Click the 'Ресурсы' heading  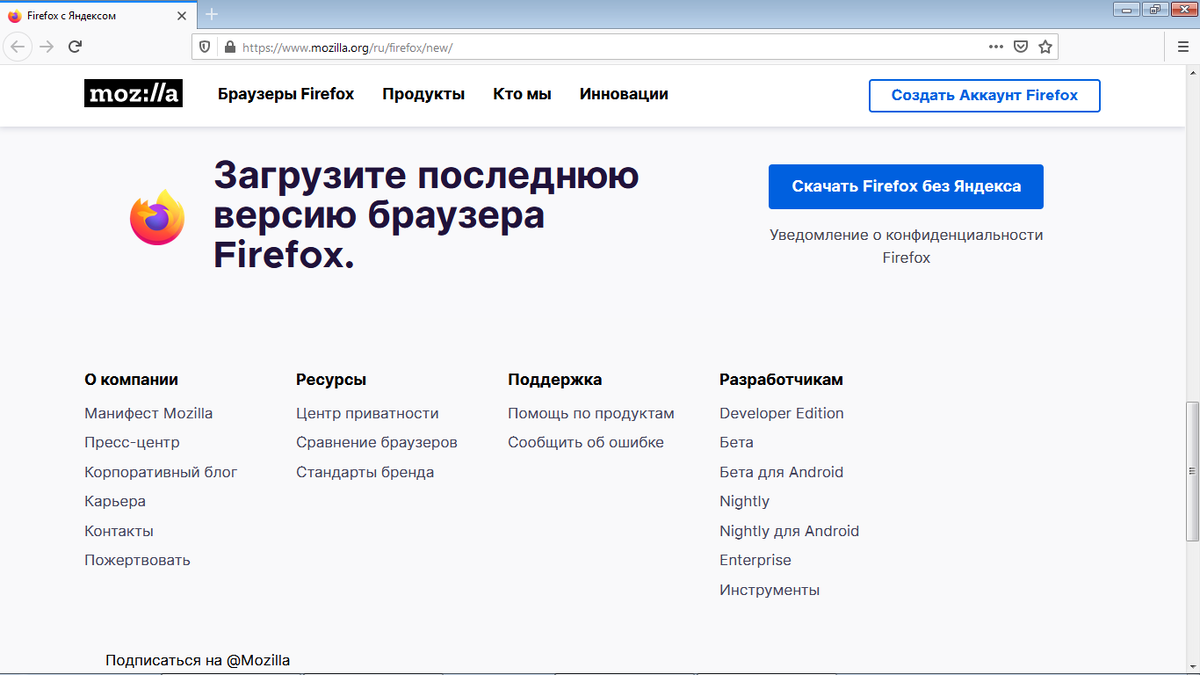331,380
